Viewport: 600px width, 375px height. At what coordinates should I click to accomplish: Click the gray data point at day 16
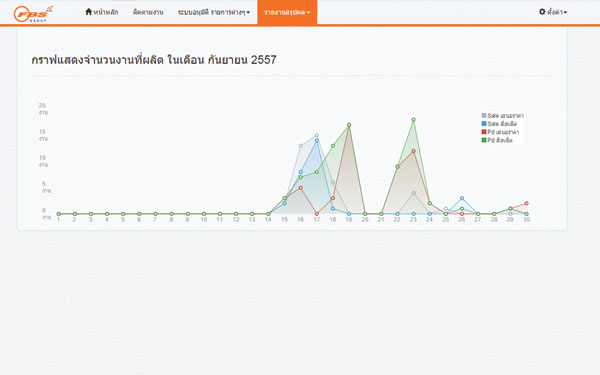point(301,146)
